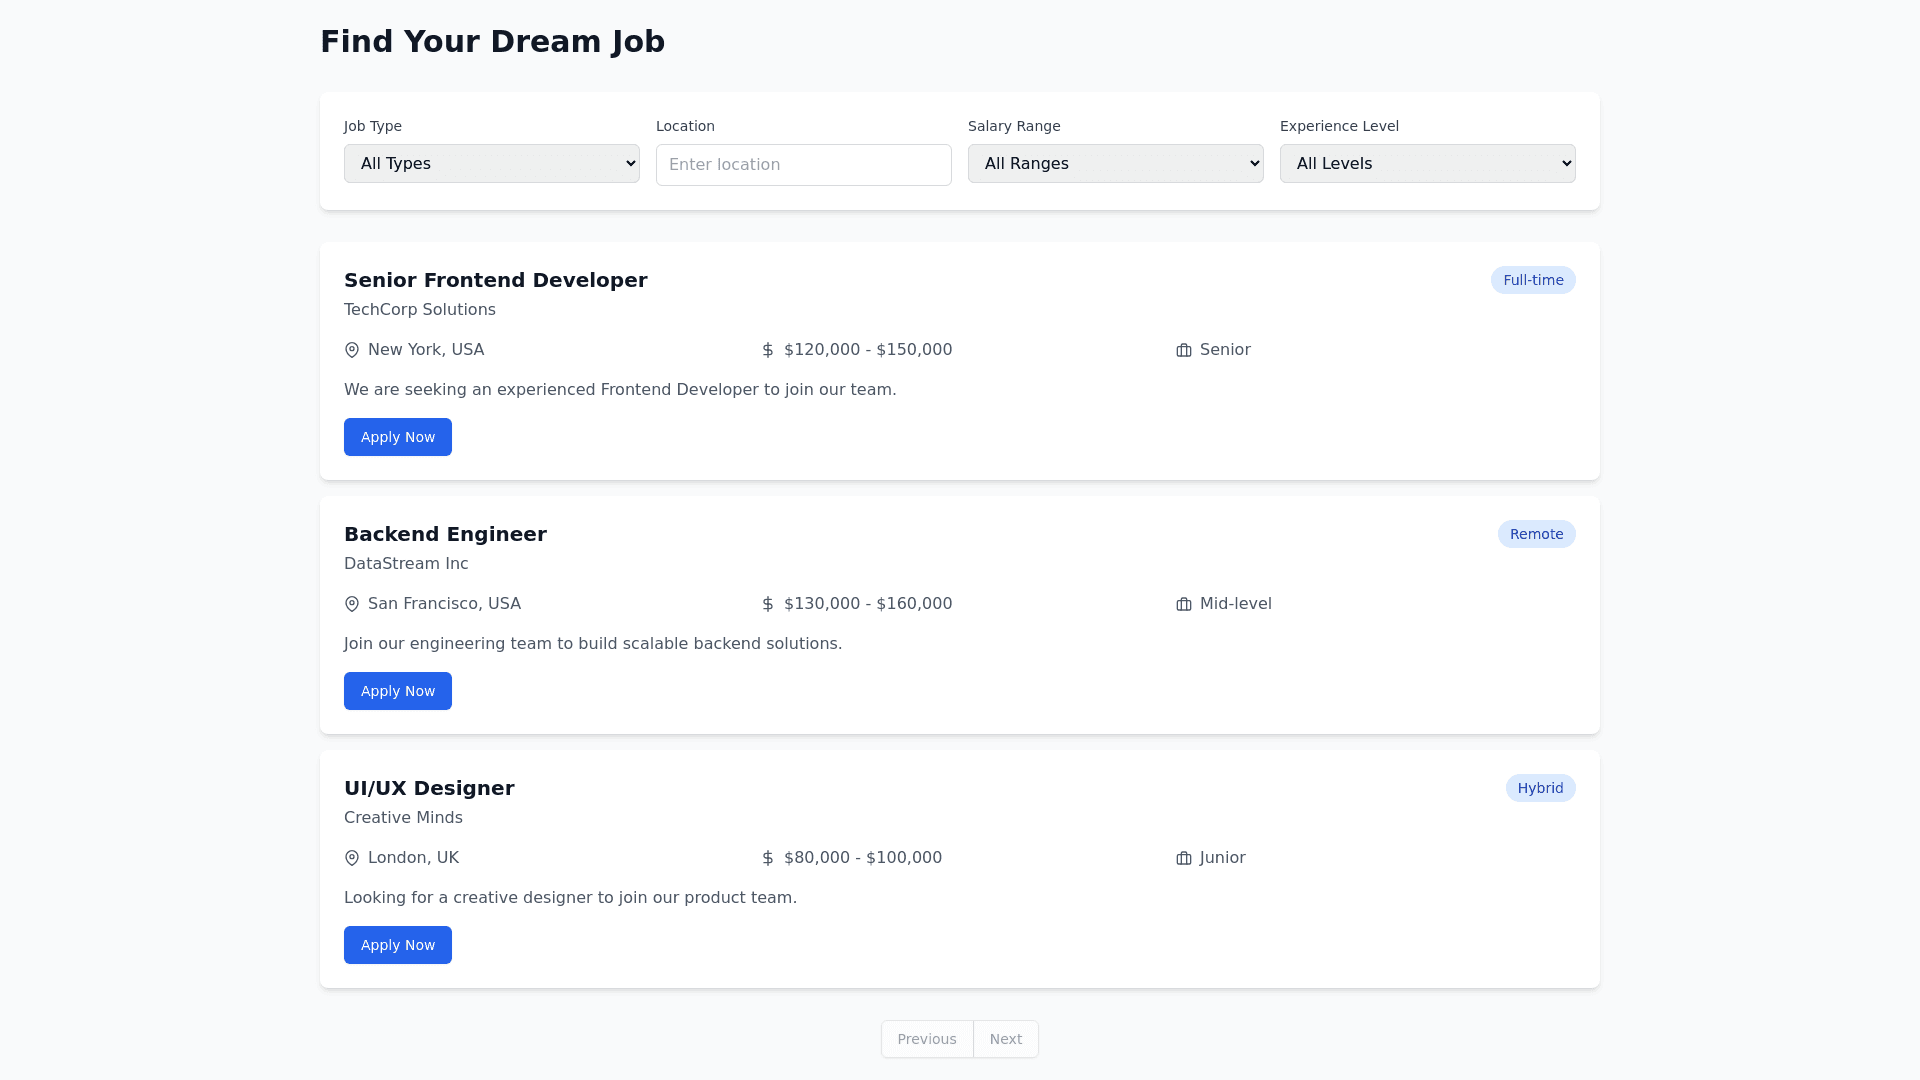Open the Experience Level dropdown
1920x1080 pixels.
[1427, 164]
